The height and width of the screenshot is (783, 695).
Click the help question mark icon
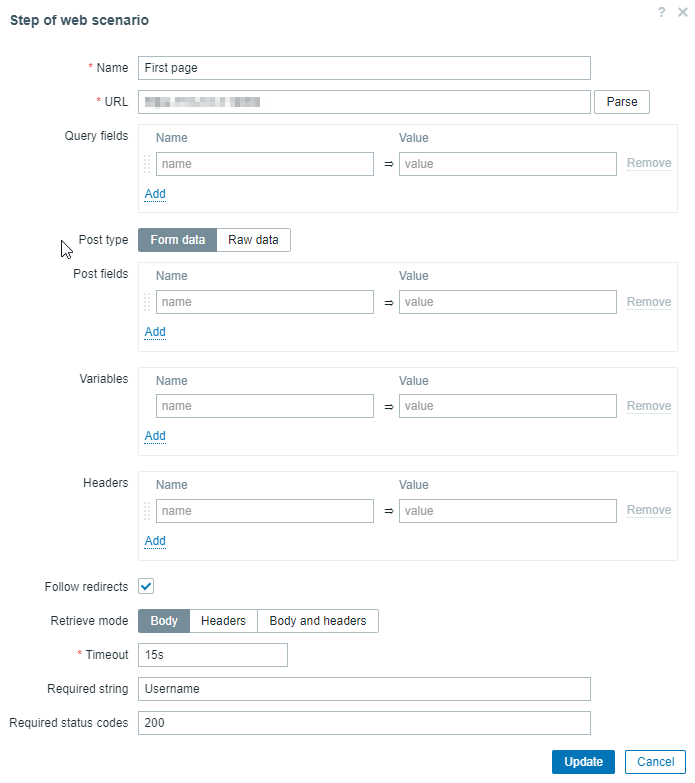(662, 12)
